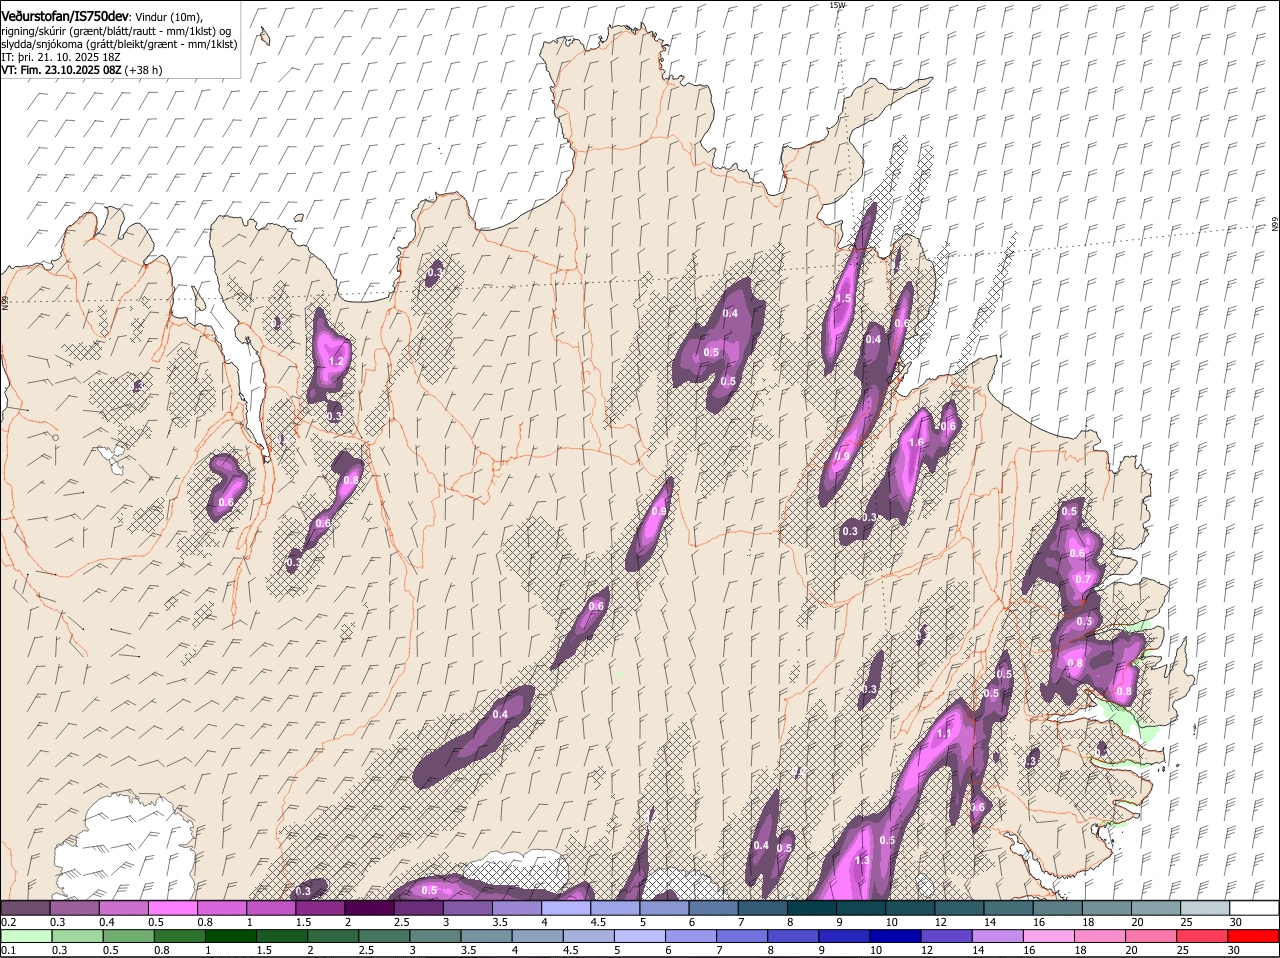Image resolution: width=1280 pixels, height=958 pixels.
Task: Select the lower legend swatch from 25 to 30
Action: [1202, 936]
